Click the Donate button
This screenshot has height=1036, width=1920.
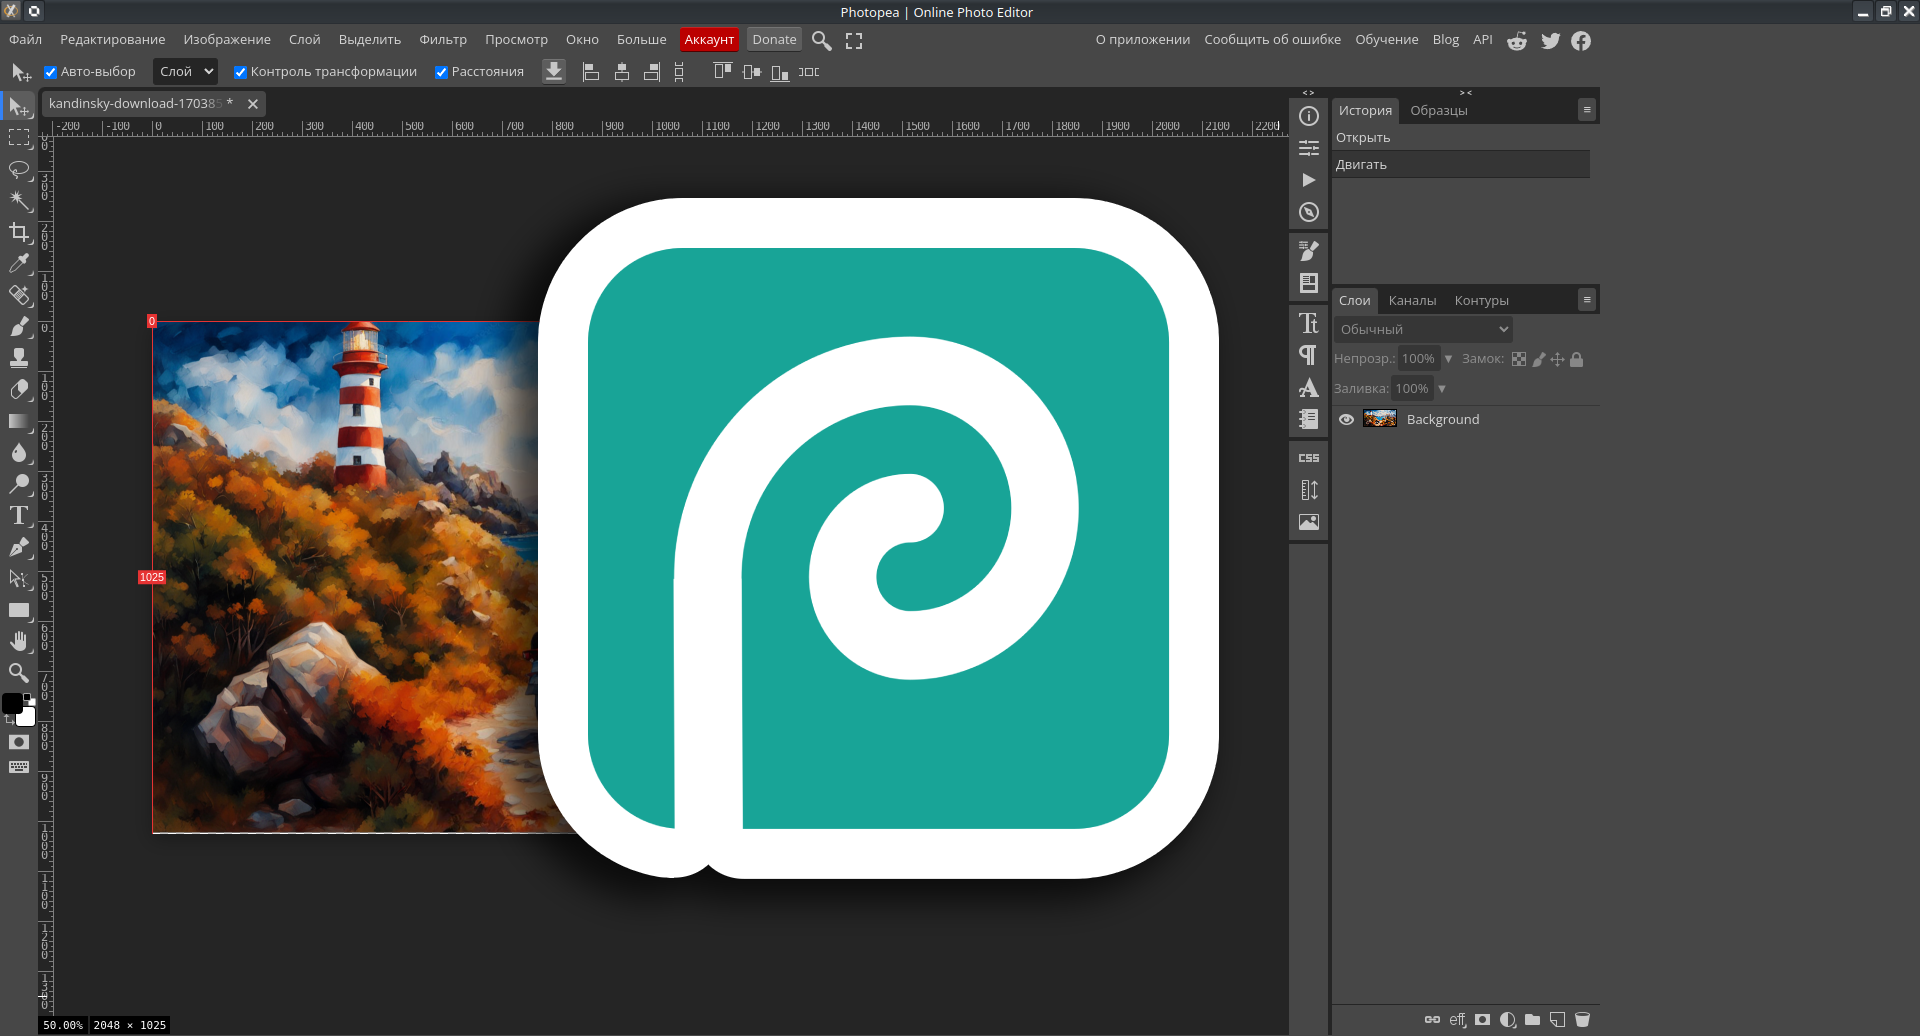click(774, 40)
